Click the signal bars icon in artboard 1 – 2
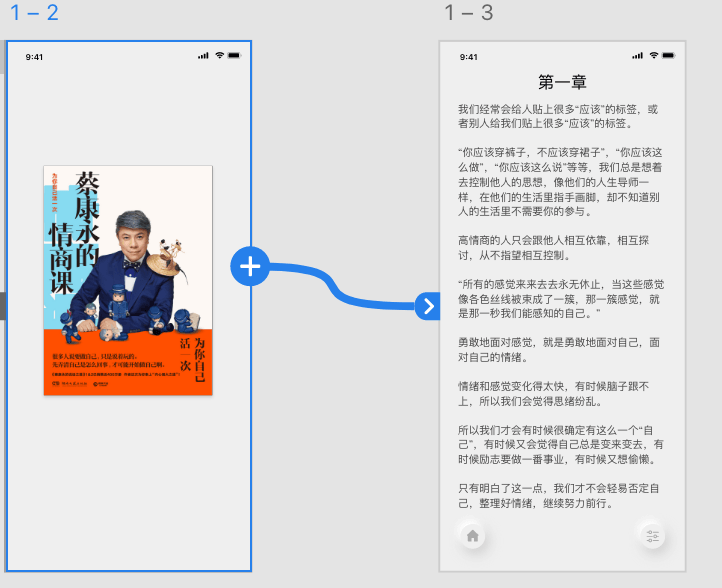Viewport: 722px width, 588px height. [204, 55]
